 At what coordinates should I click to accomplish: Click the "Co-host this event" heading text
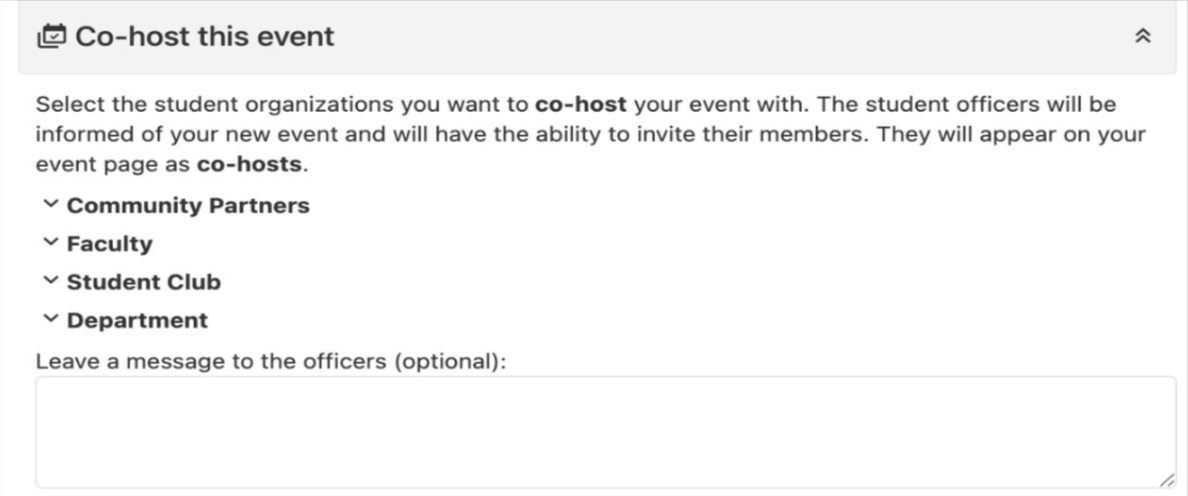[205, 37]
